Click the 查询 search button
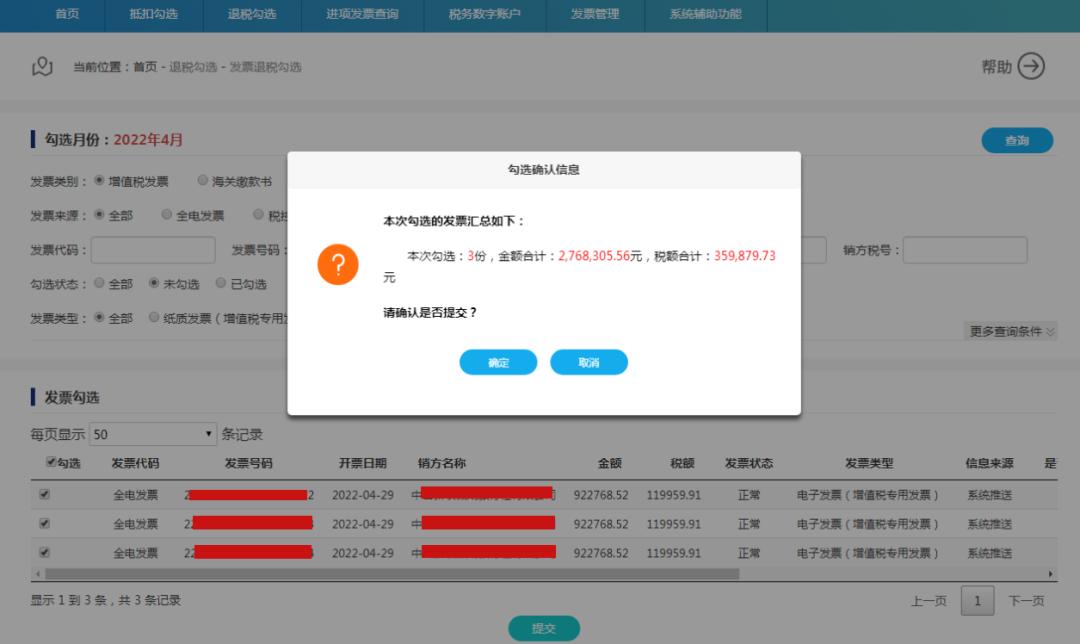 click(1017, 140)
